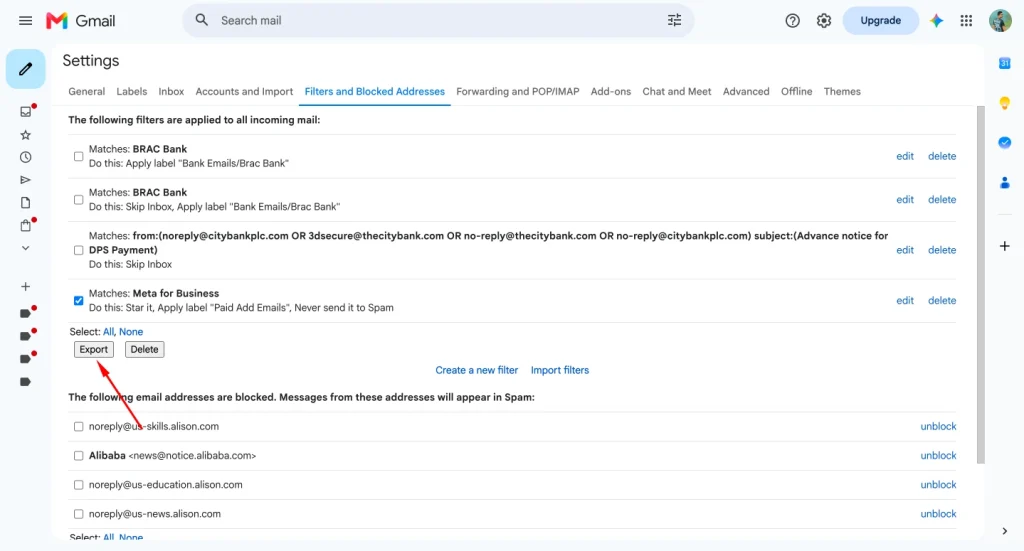
Task: Select None filters link
Action: point(131,332)
